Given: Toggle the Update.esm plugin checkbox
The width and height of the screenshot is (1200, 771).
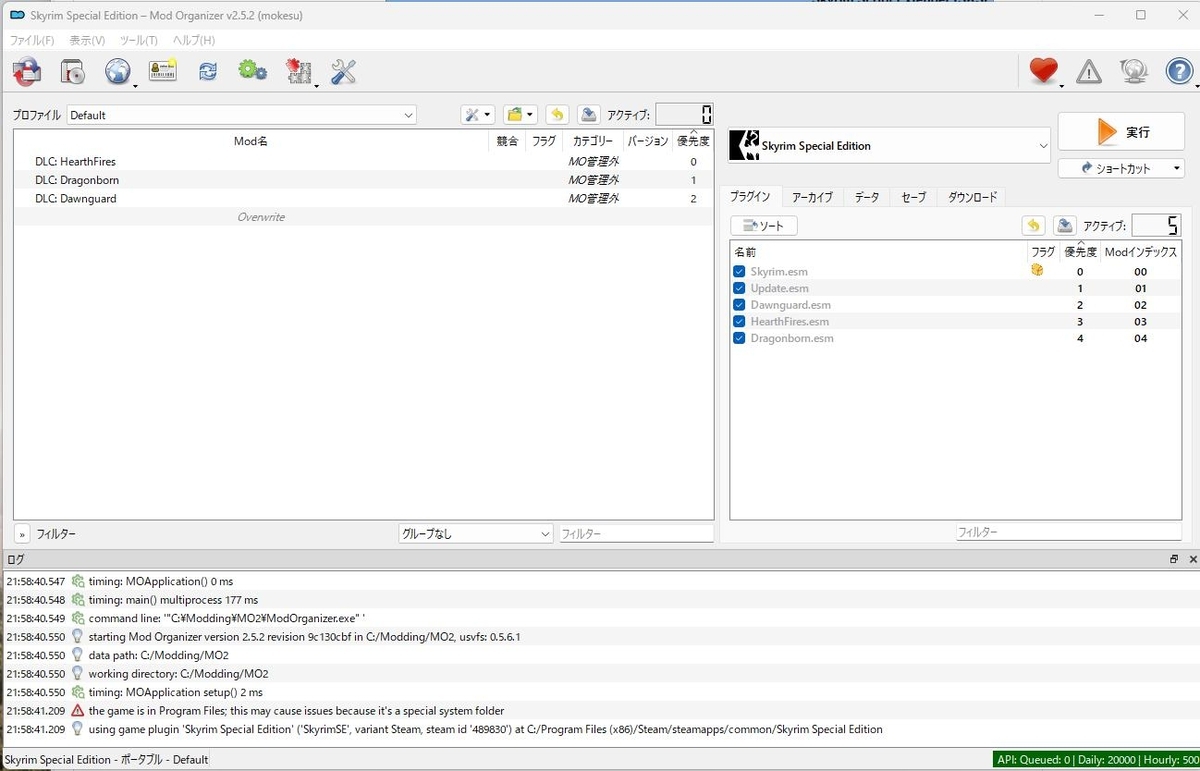Looking at the screenshot, I should click(x=739, y=288).
